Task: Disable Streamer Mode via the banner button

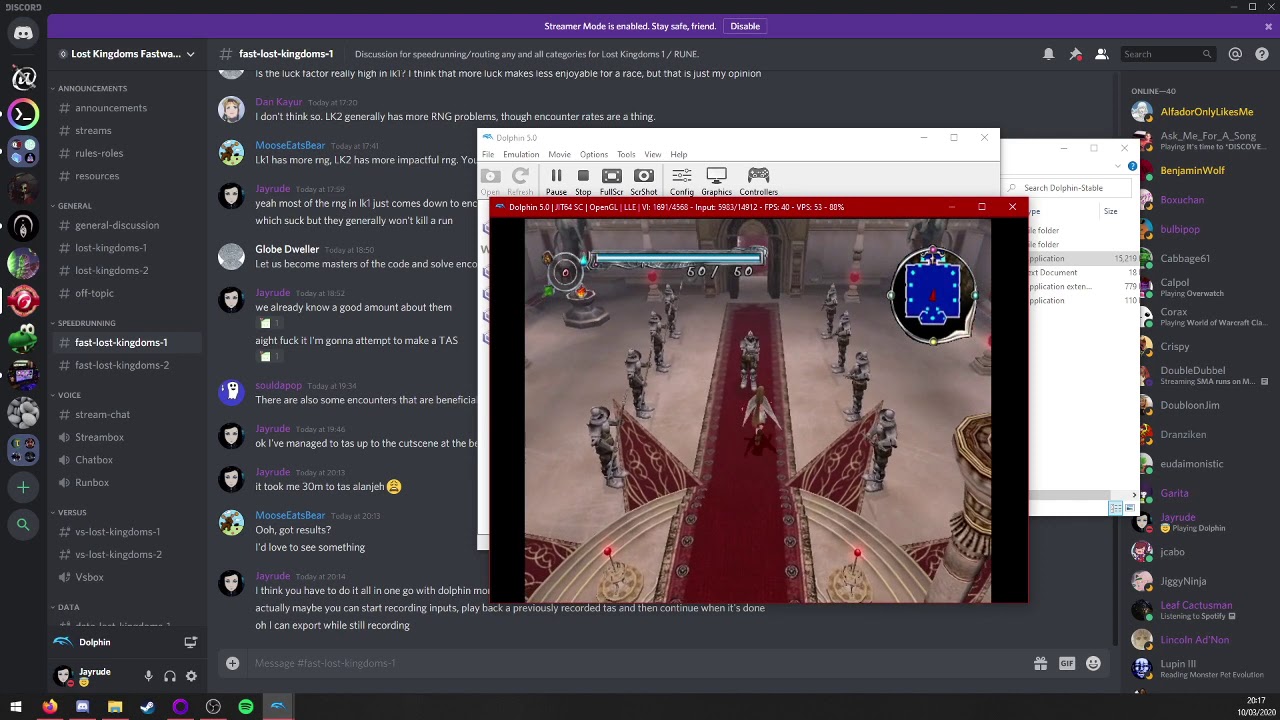Action: click(745, 26)
